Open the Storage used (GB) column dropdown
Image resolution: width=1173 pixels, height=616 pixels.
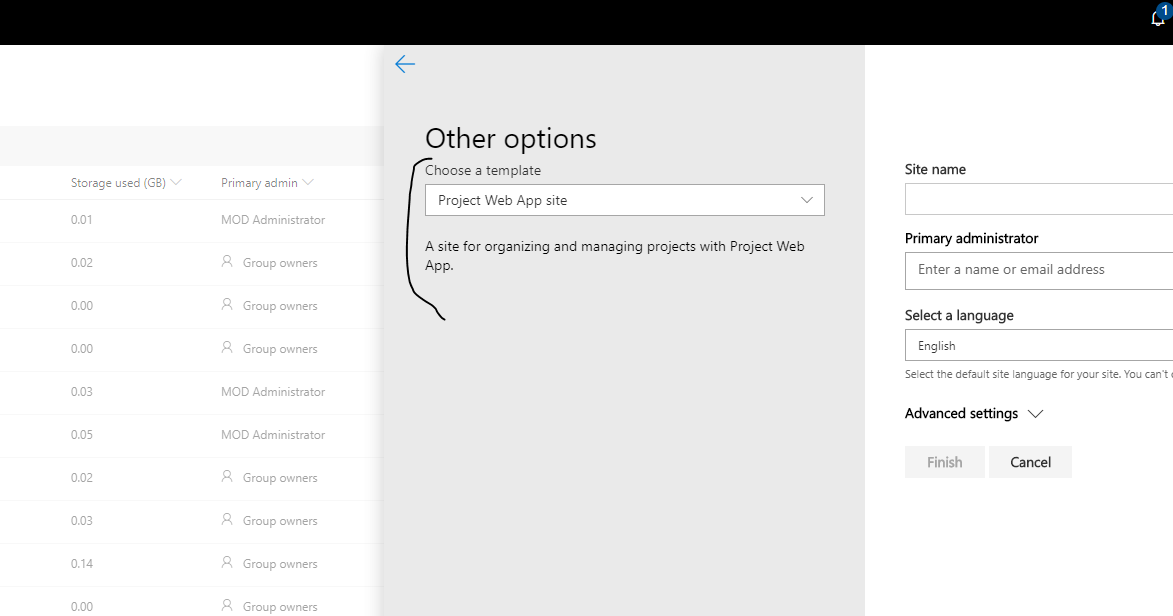(x=176, y=182)
